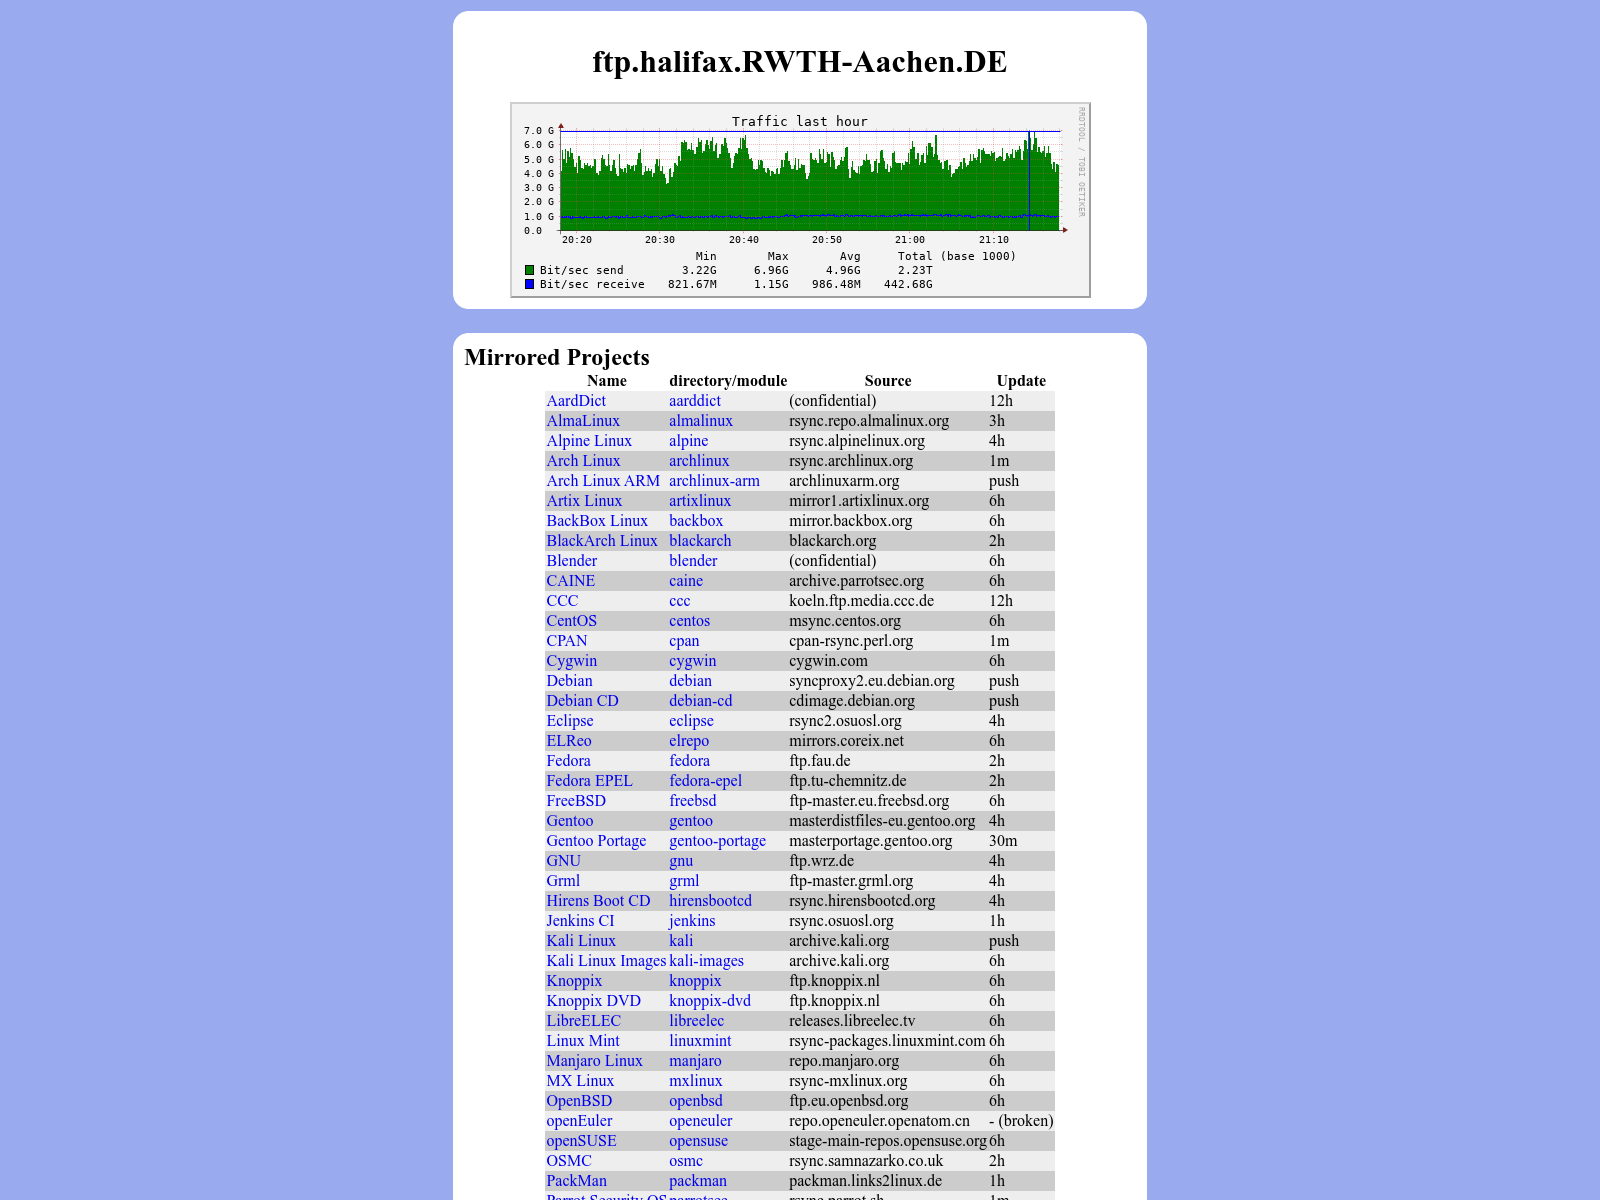Click the OpenBSD project link

pyautogui.click(x=579, y=1101)
